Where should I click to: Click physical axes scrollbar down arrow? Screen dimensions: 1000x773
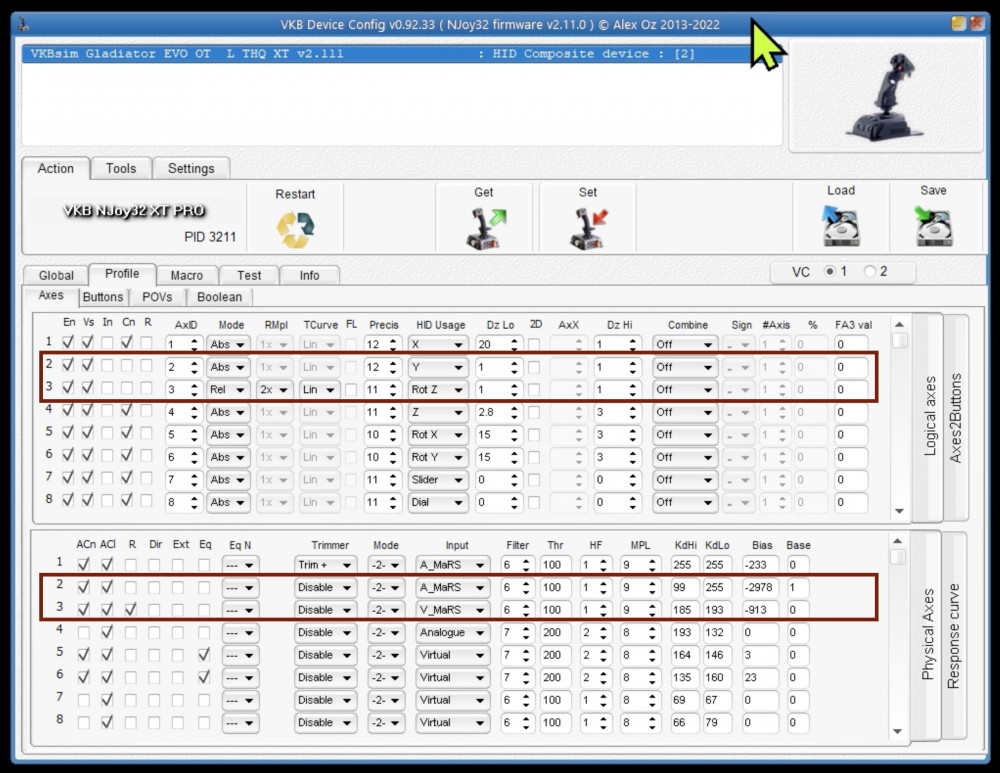pyautogui.click(x=897, y=731)
